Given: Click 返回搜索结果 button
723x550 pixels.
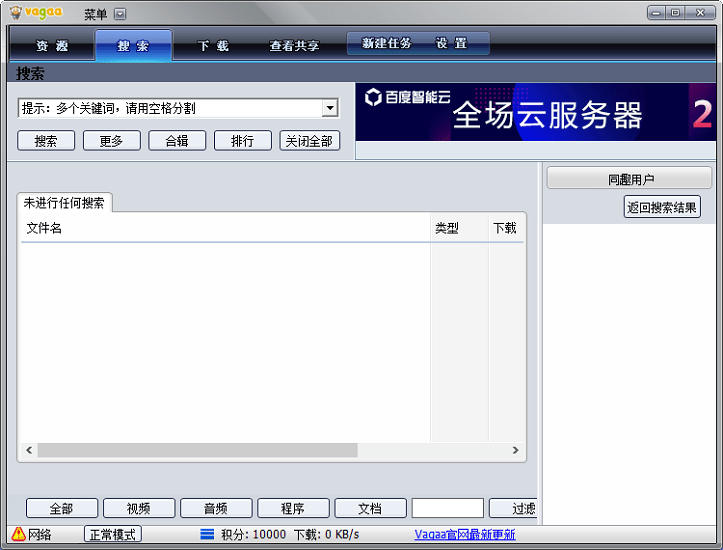Looking at the screenshot, I should pos(662,207).
